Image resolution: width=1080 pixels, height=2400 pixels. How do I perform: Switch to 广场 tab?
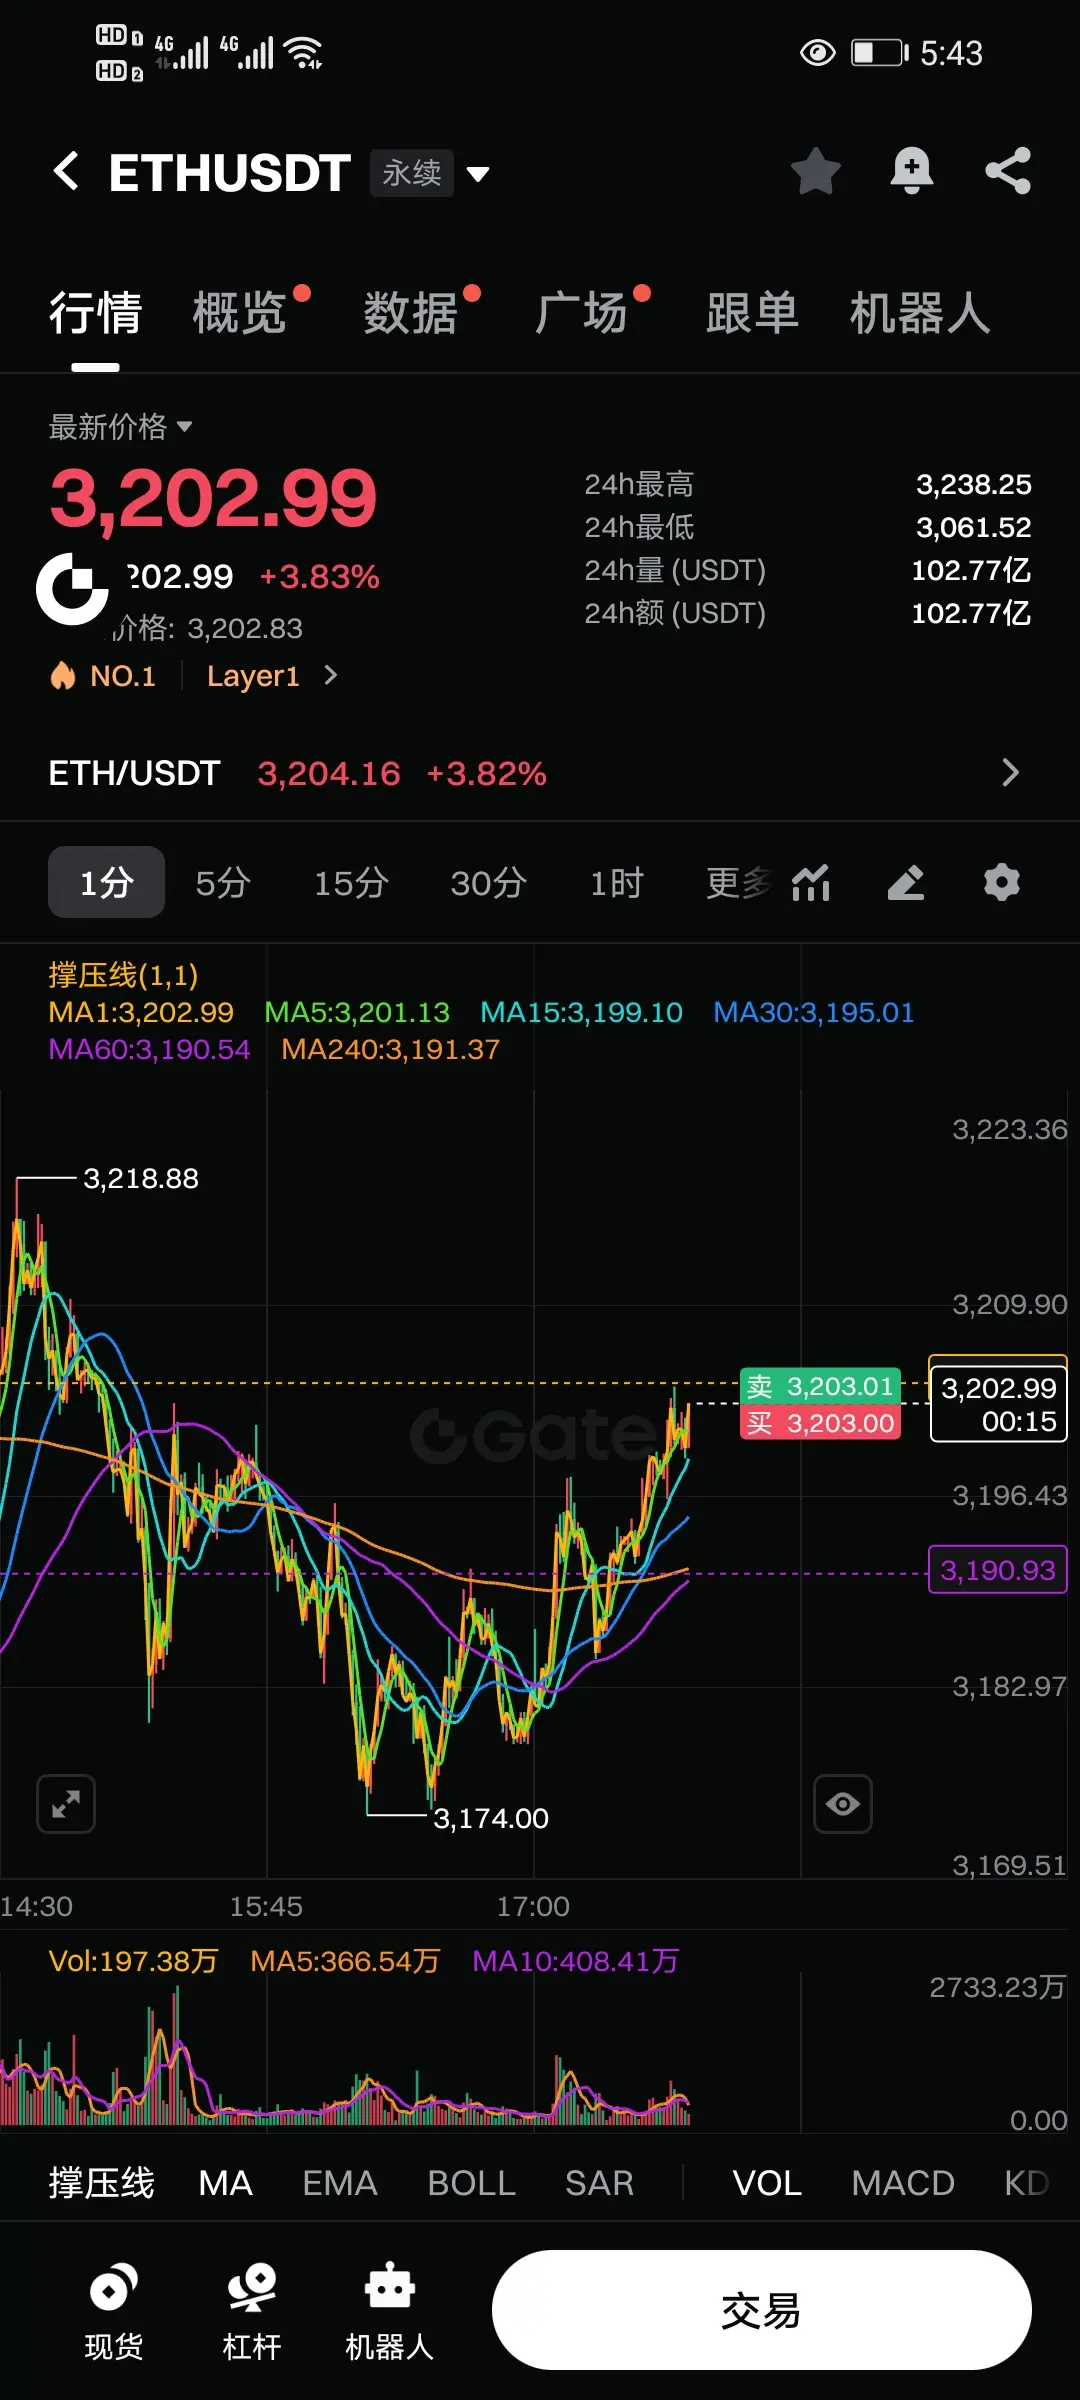point(581,313)
